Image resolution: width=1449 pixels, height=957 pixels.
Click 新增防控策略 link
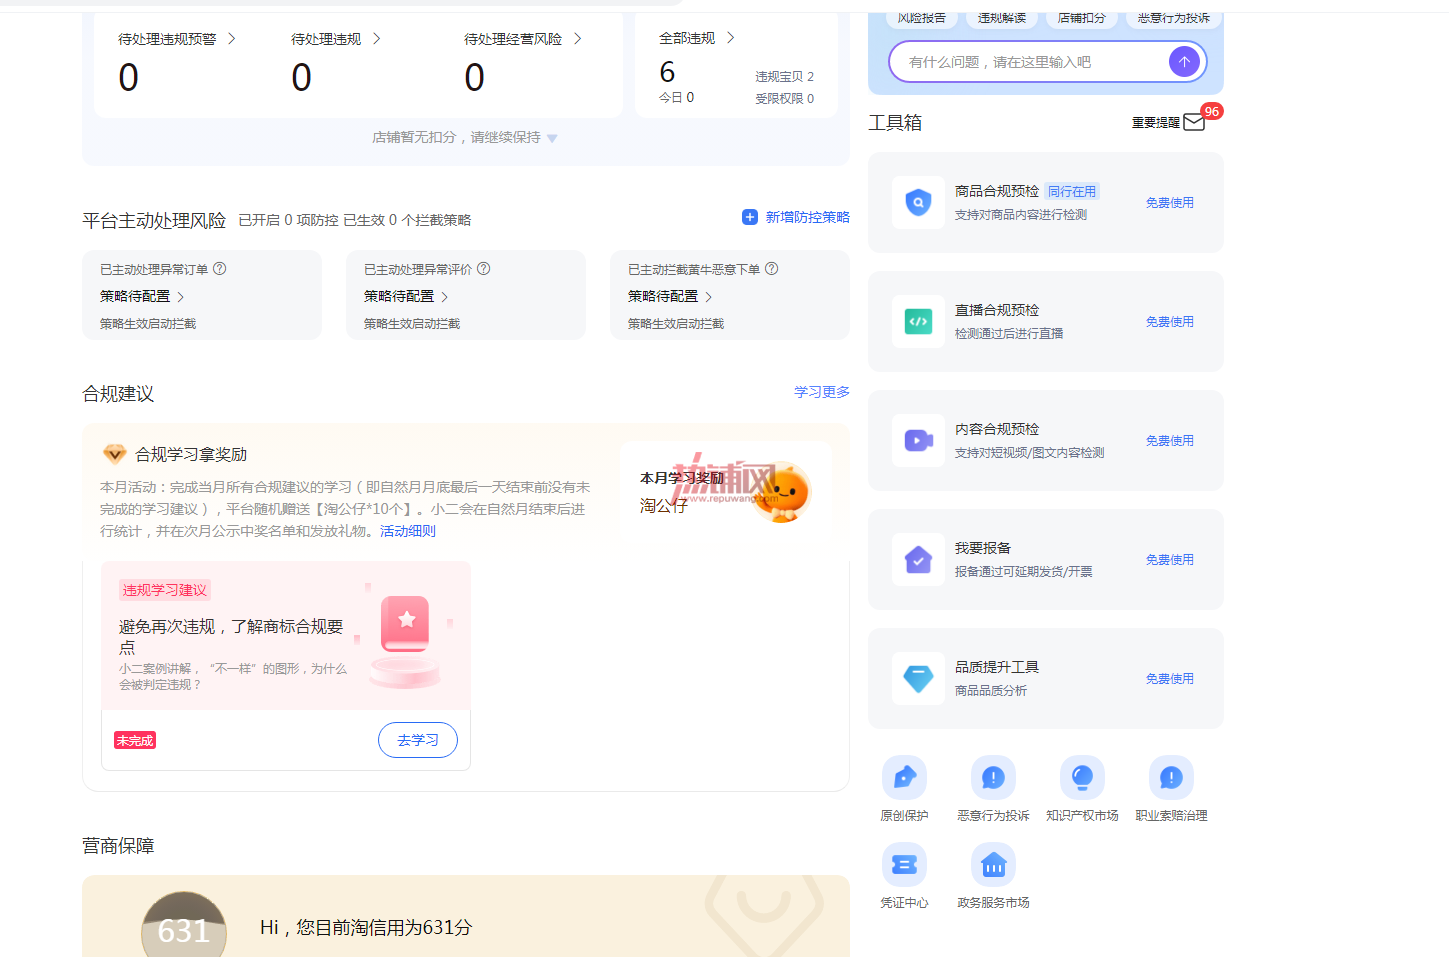(796, 217)
